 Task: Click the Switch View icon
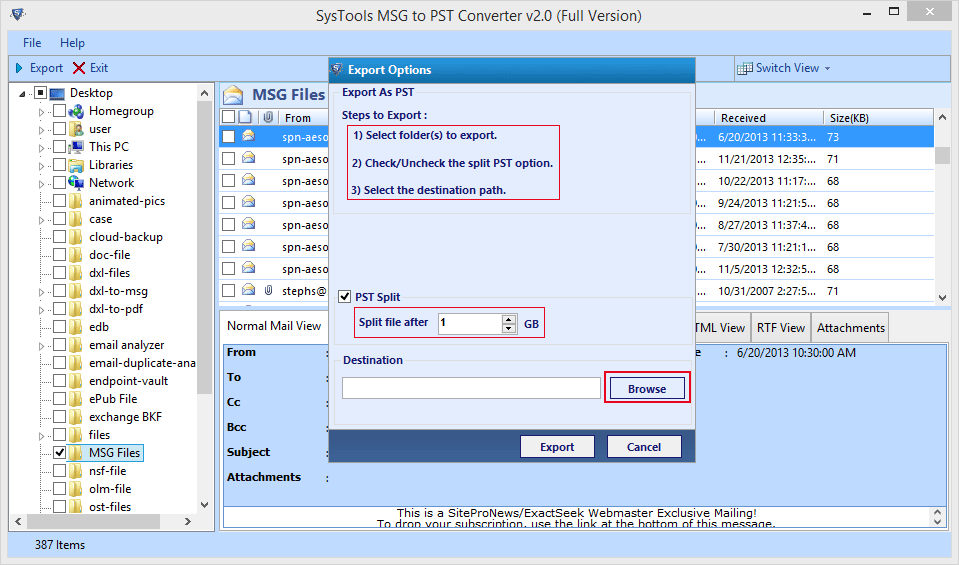[745, 68]
